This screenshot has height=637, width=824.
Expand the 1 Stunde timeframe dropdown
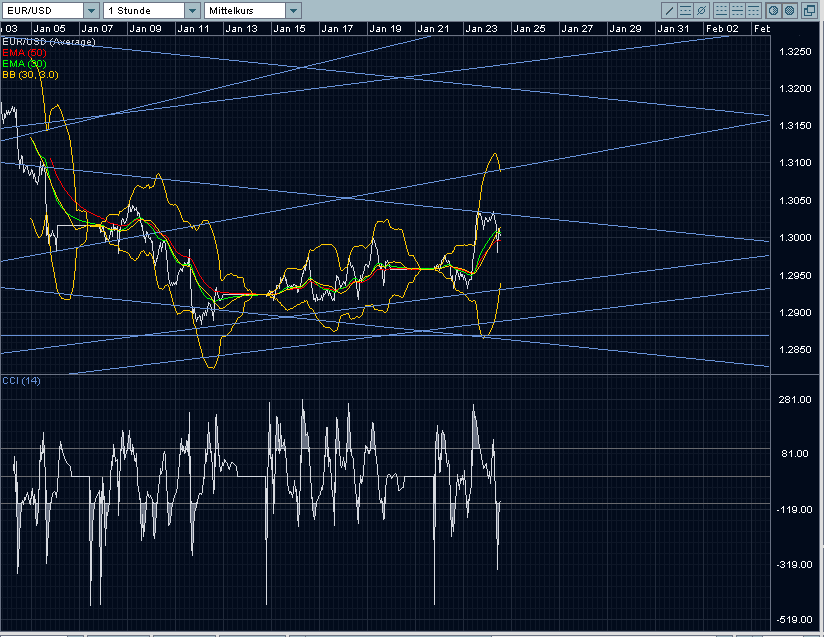point(150,10)
